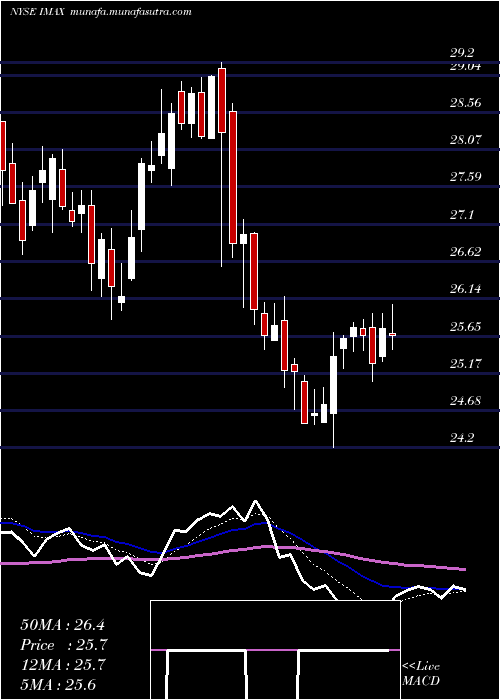The image size is (500, 700).
Task: Click the last small red candle near 25.65
Action: coord(392,334)
